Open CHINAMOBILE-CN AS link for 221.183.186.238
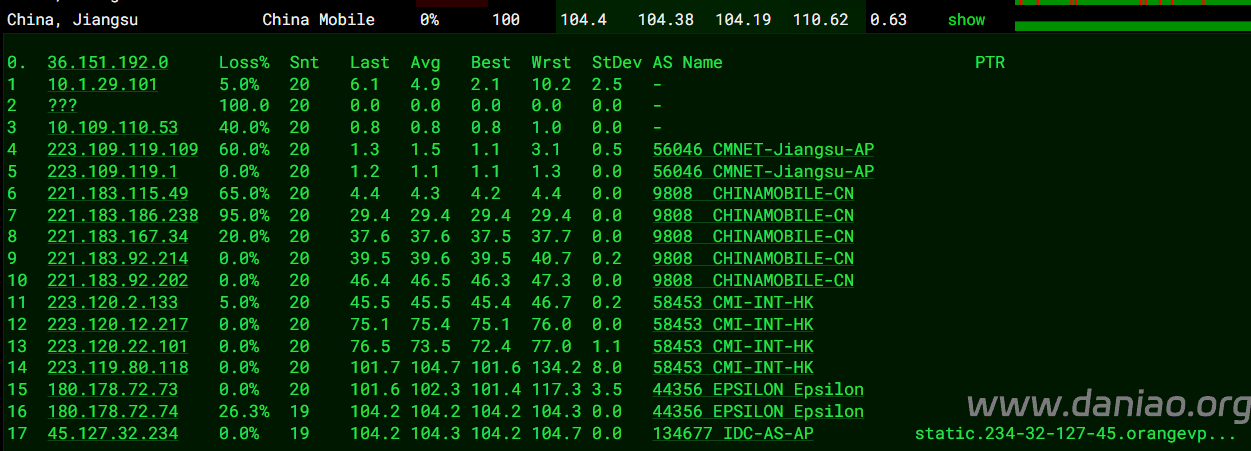Viewport: 1251px width, 451px height. coord(753,215)
